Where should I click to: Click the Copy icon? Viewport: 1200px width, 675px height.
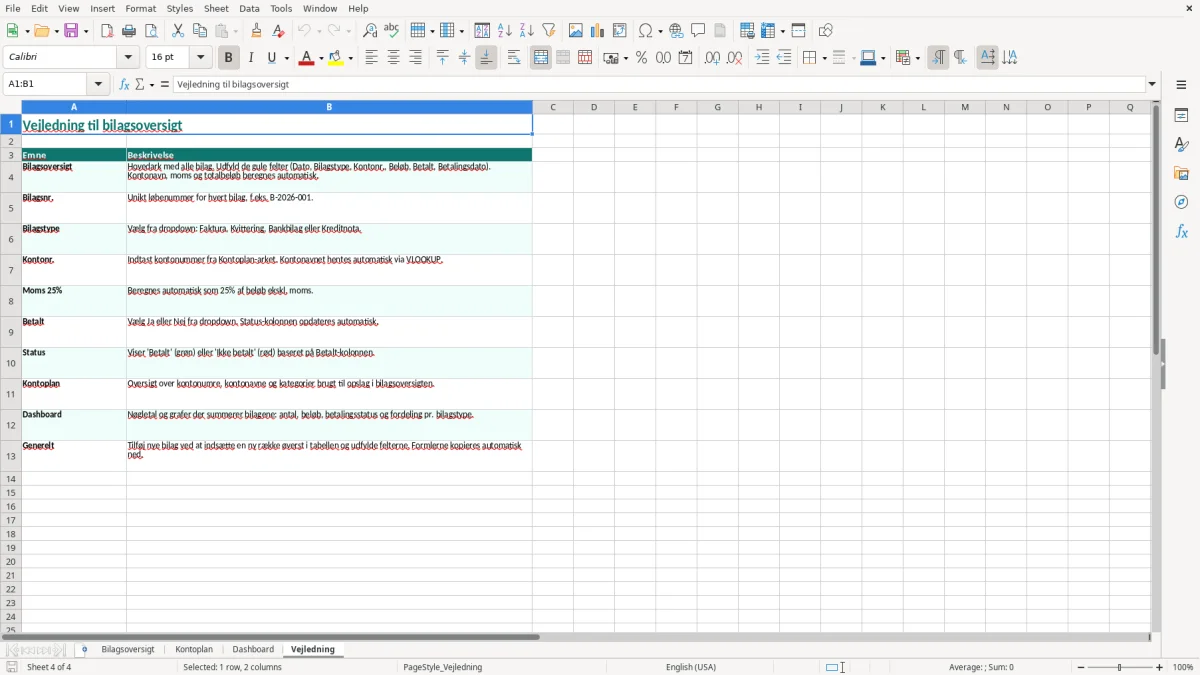click(x=200, y=31)
